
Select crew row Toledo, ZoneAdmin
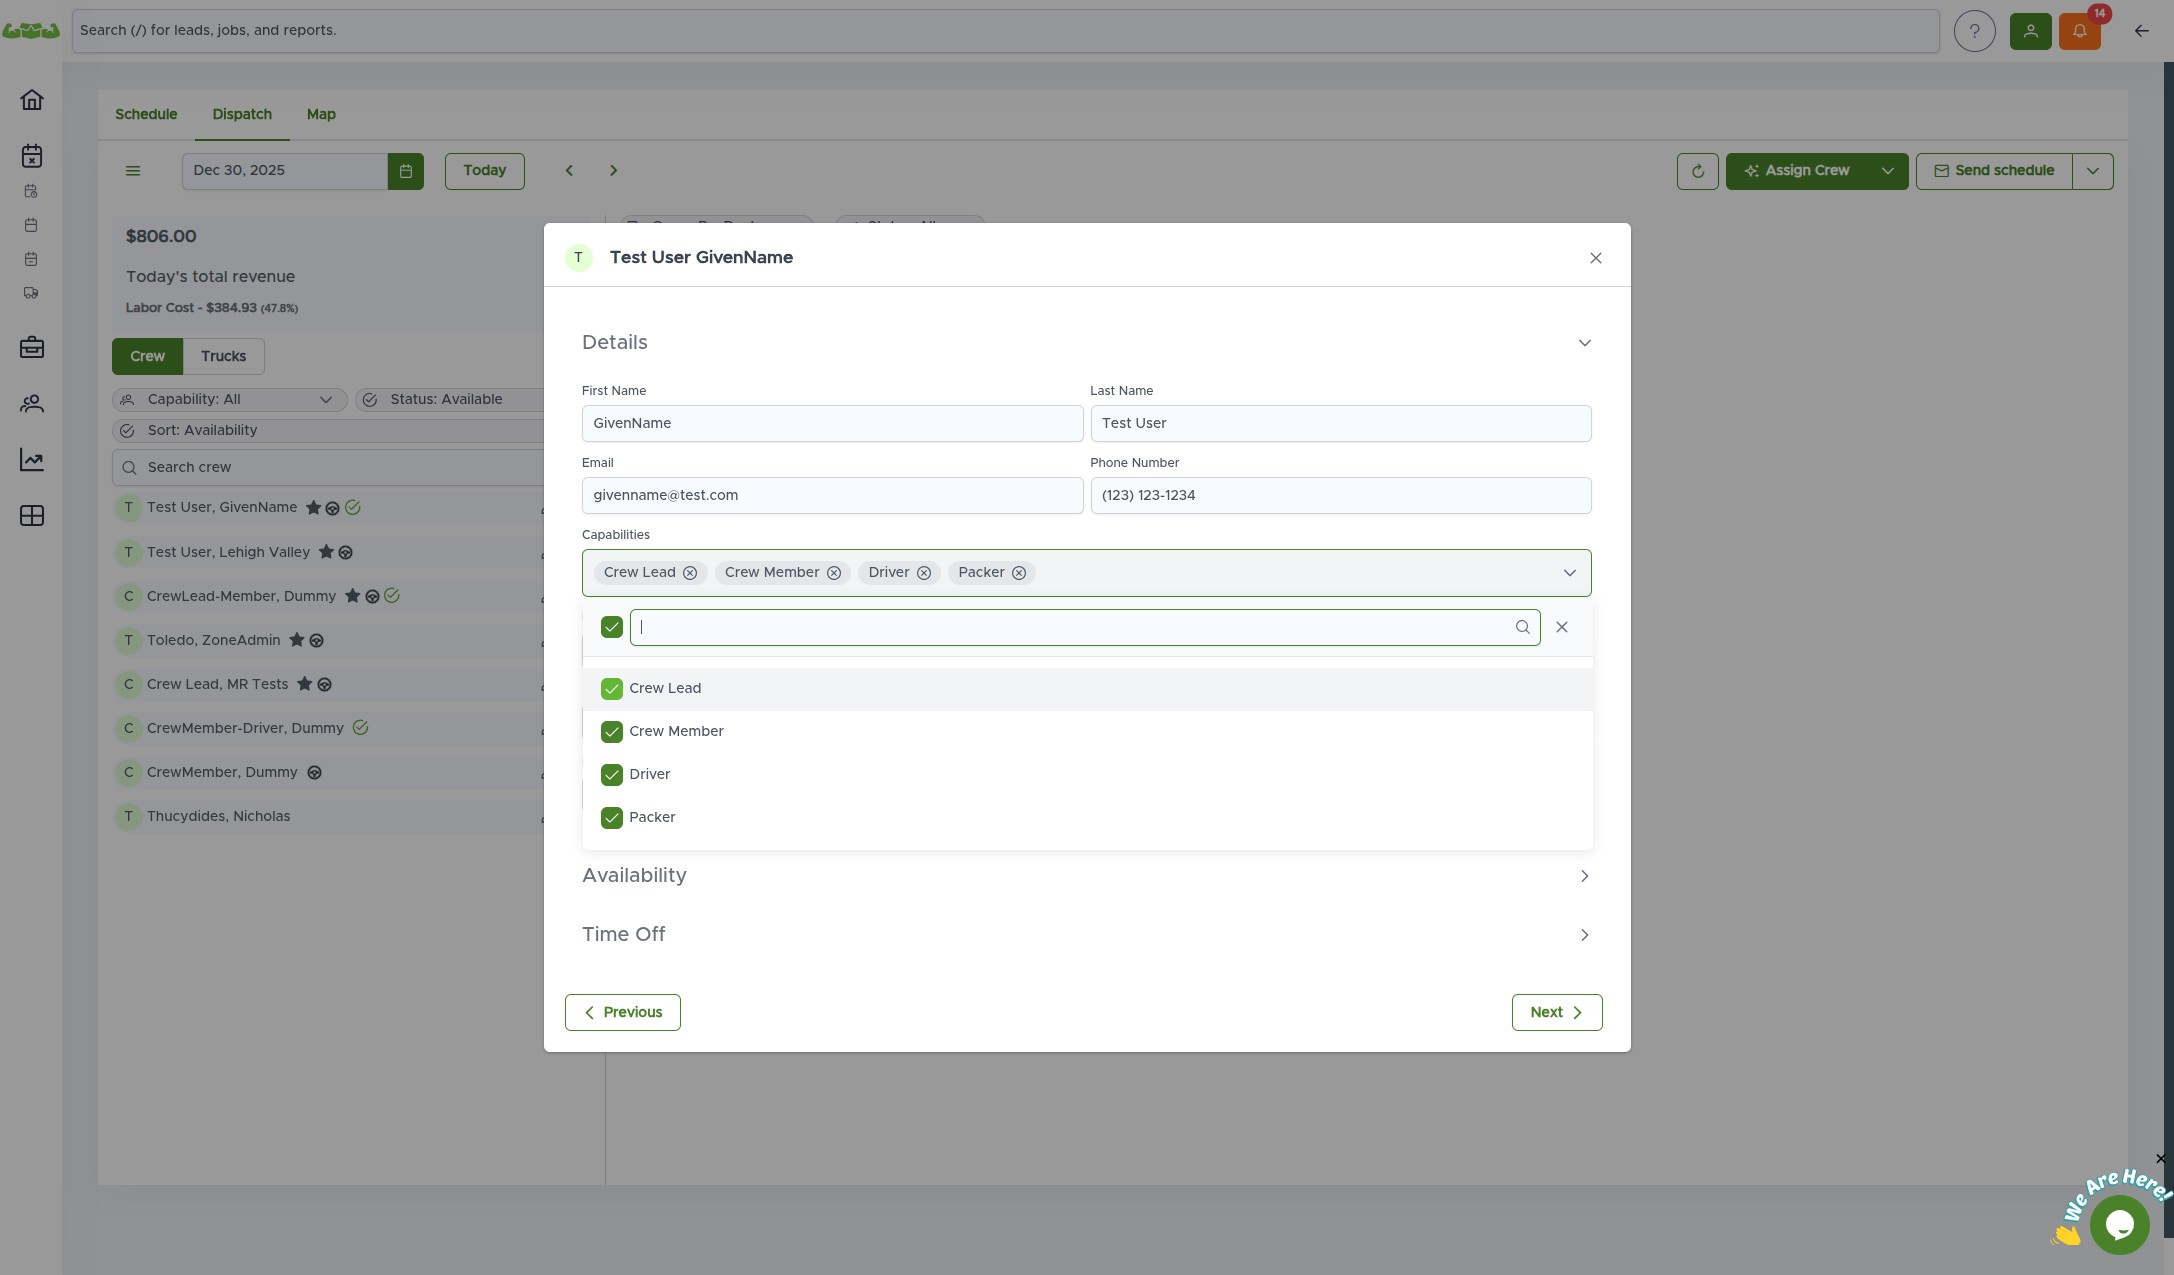[328, 640]
